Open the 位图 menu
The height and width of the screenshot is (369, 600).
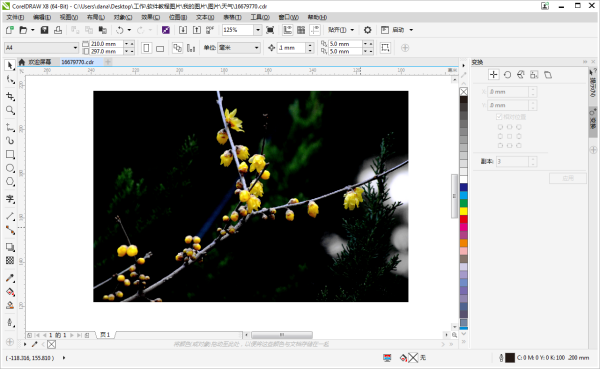(178, 17)
